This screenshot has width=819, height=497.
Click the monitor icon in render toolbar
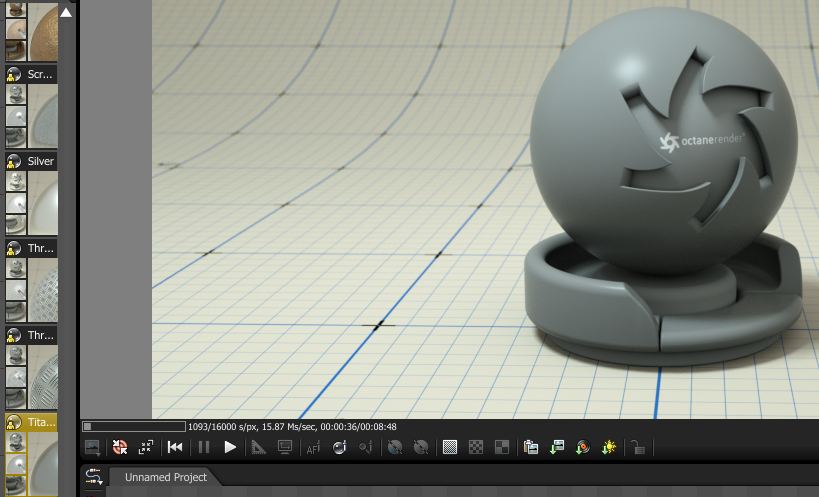[285, 447]
